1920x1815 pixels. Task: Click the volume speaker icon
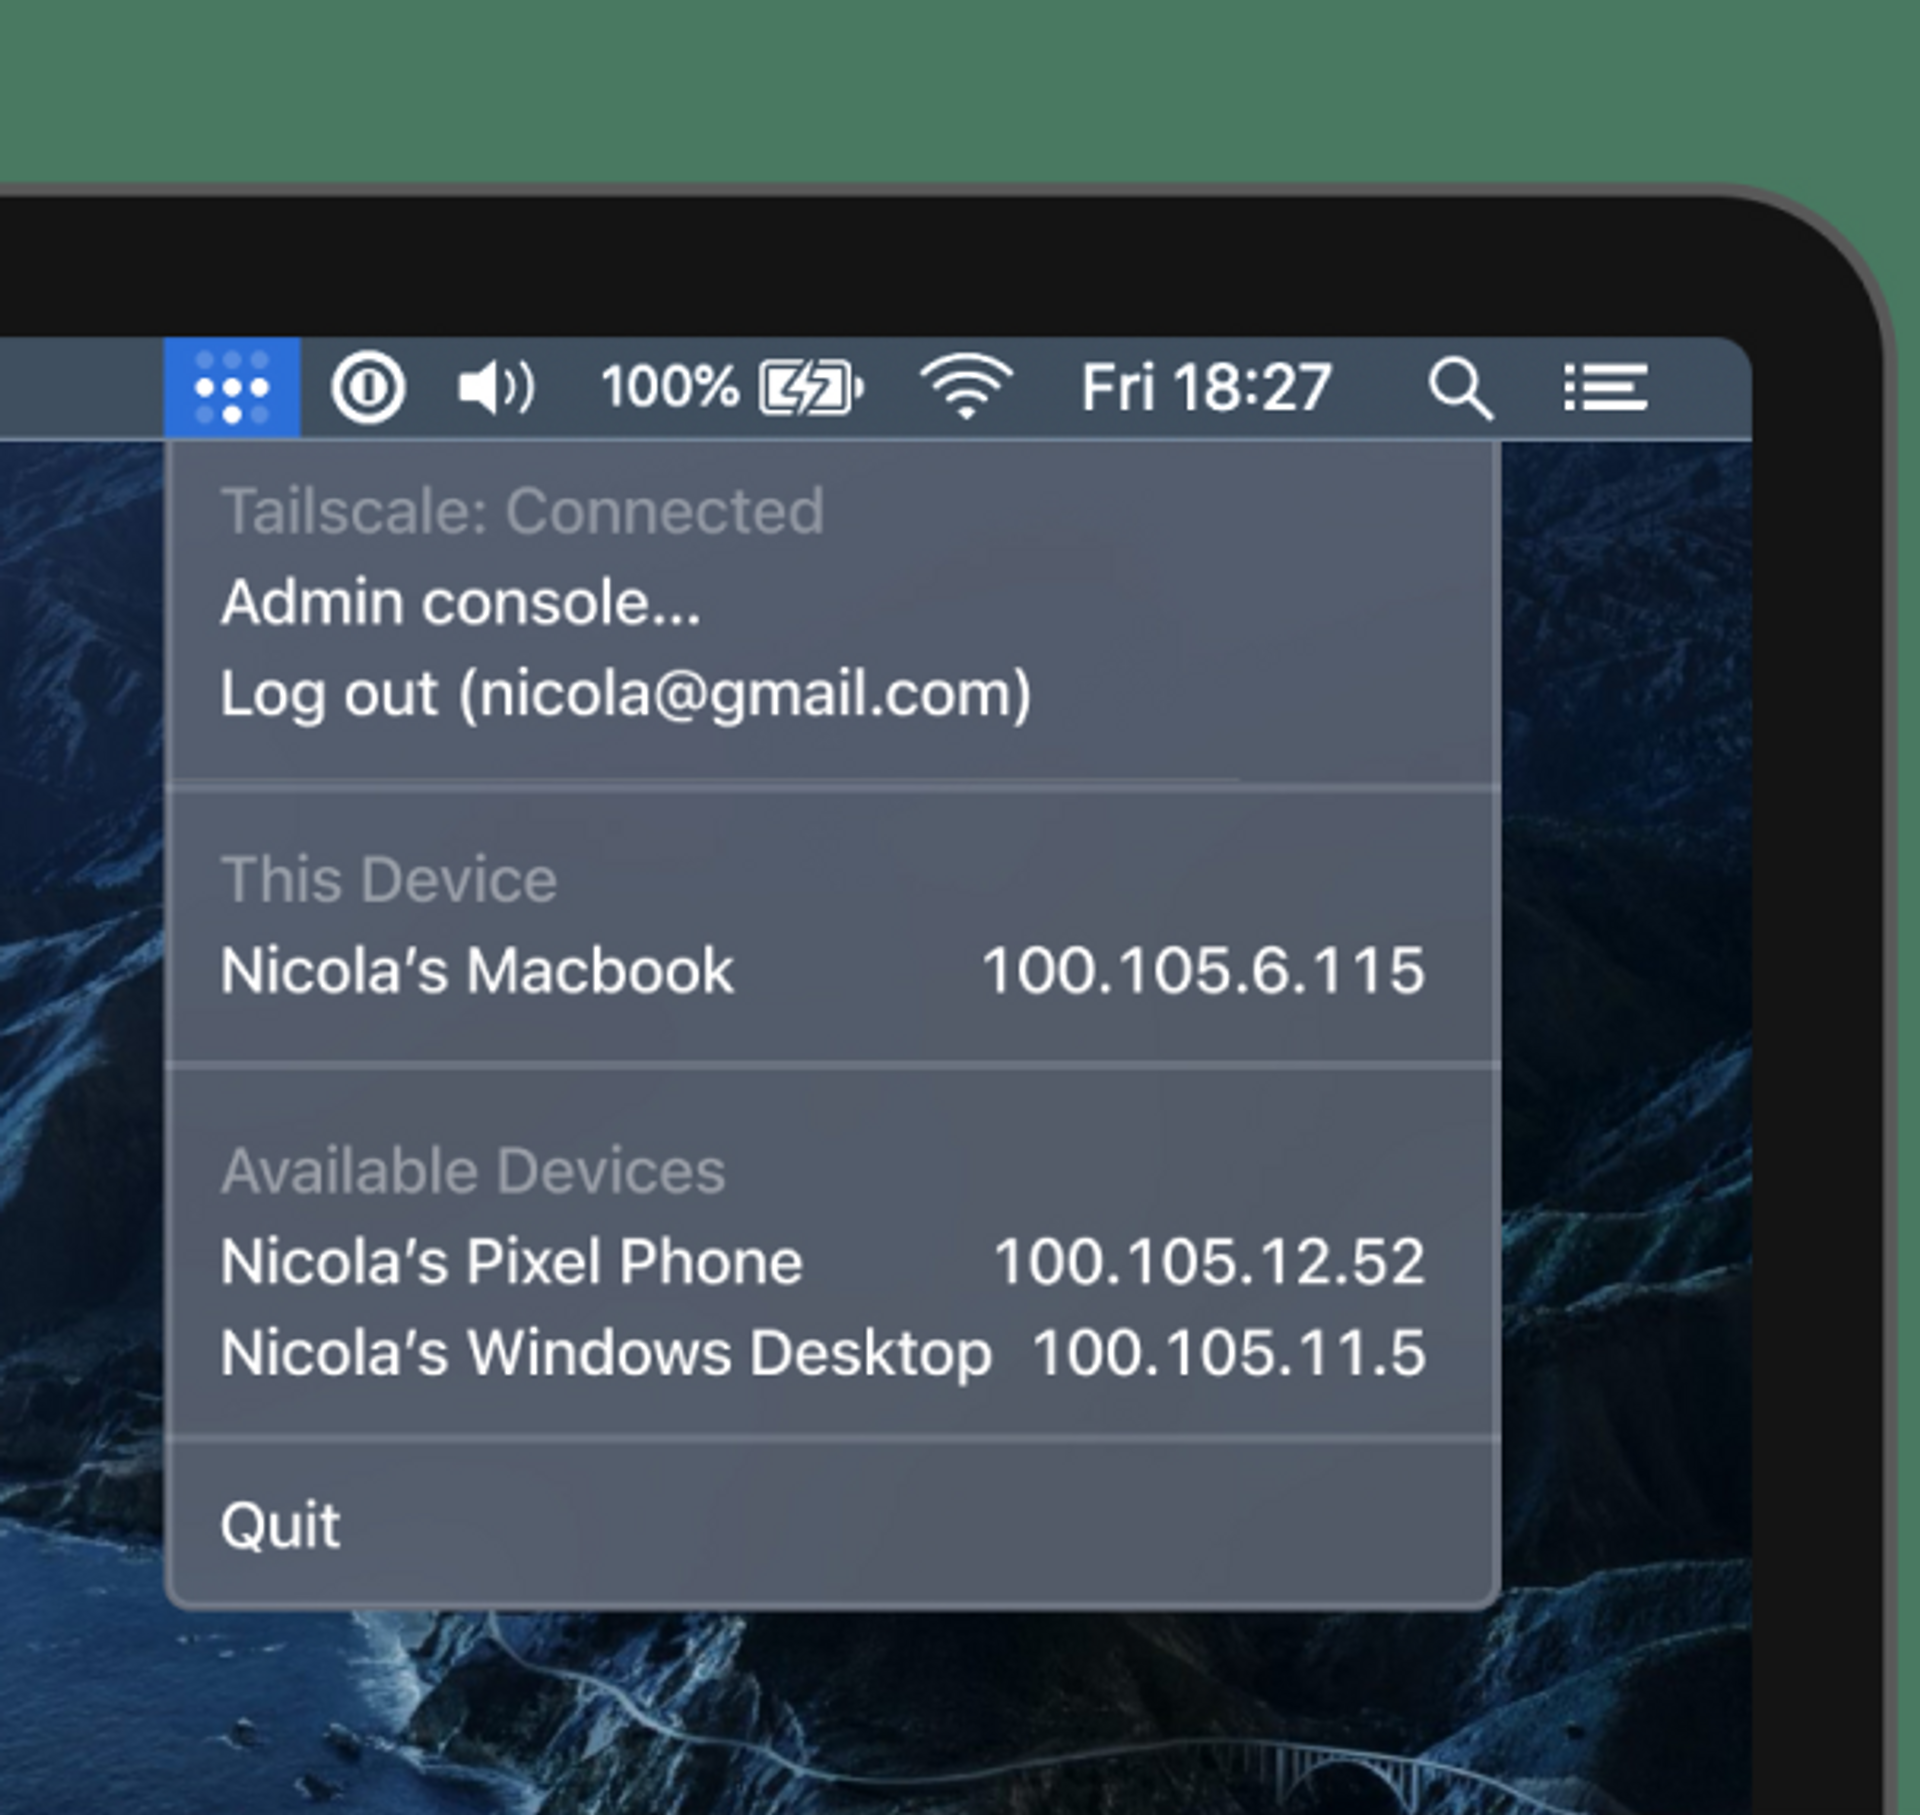coord(495,387)
